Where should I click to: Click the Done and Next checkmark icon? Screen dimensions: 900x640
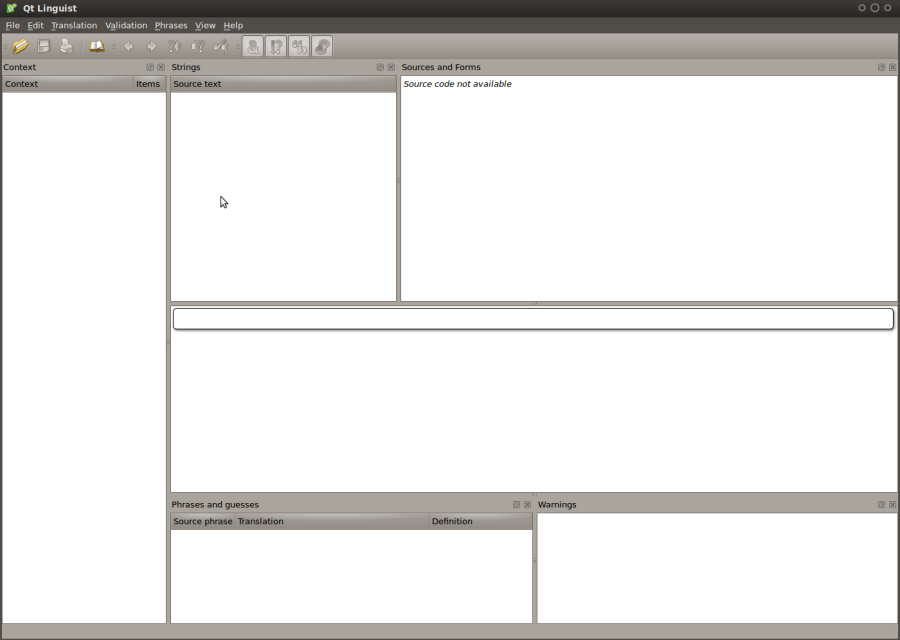tap(220, 46)
